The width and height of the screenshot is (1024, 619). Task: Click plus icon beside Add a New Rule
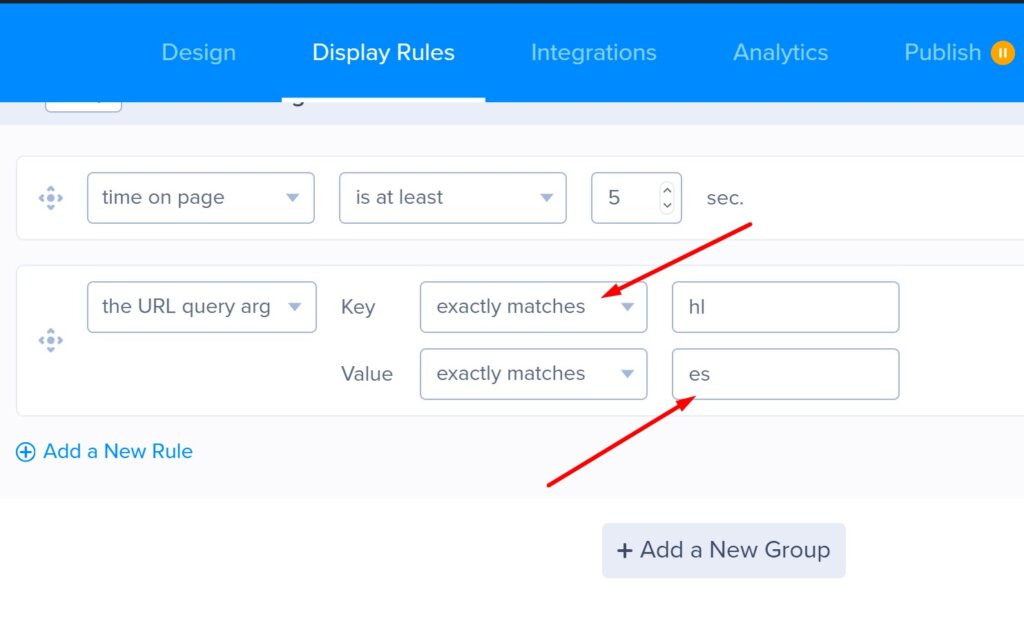pyautogui.click(x=26, y=452)
